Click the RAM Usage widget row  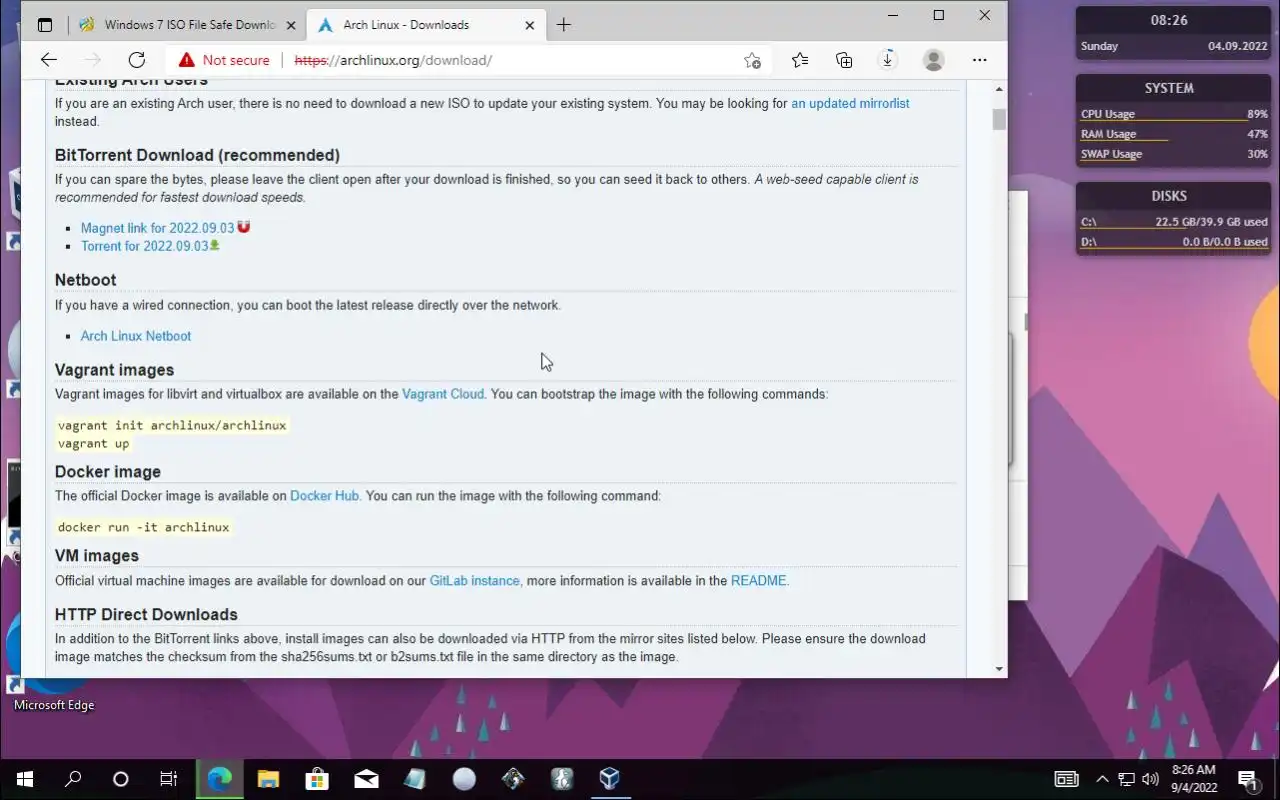coord(1174,134)
